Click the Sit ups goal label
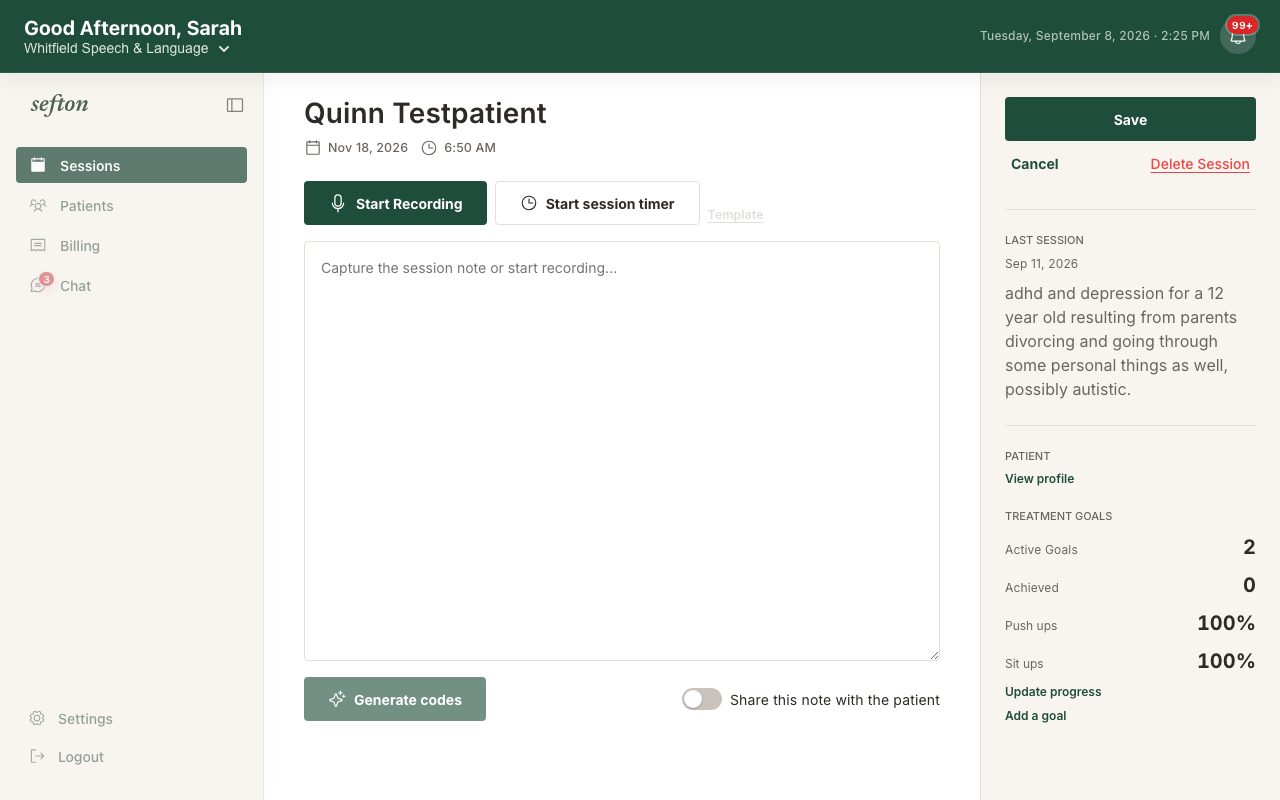The image size is (1280, 800). tap(1024, 663)
